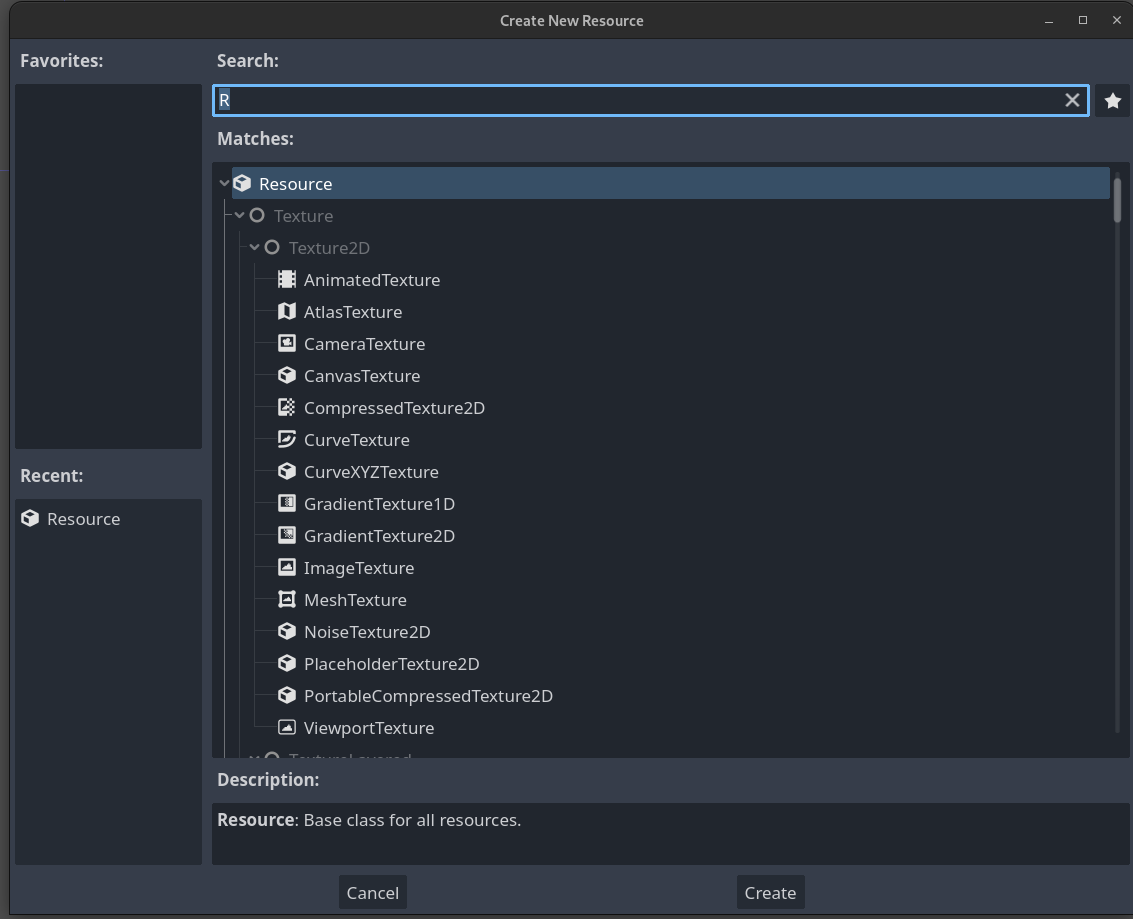Click the CurveTexture icon
1133x919 pixels.
click(287, 440)
